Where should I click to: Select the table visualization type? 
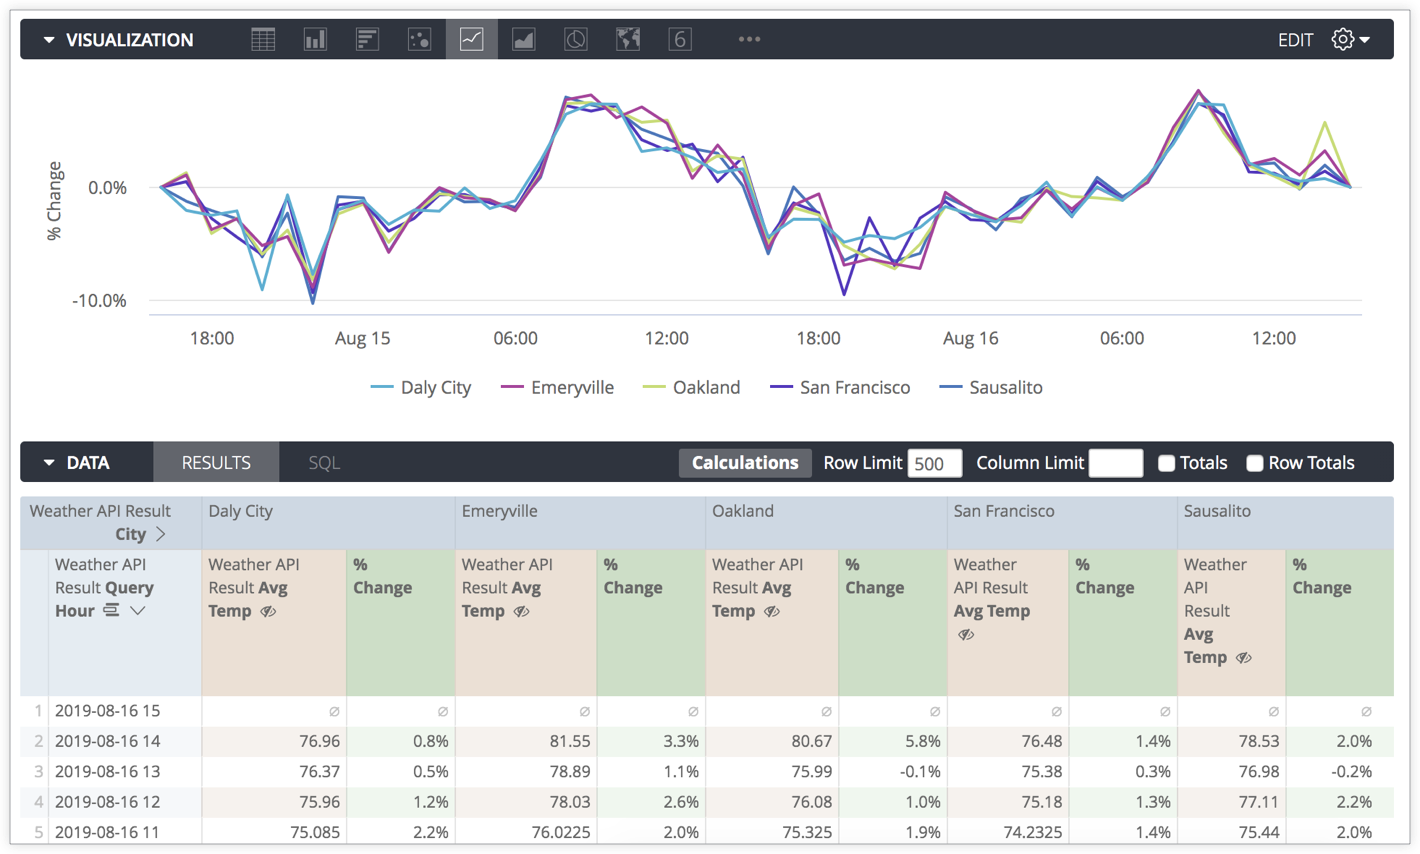click(x=262, y=38)
